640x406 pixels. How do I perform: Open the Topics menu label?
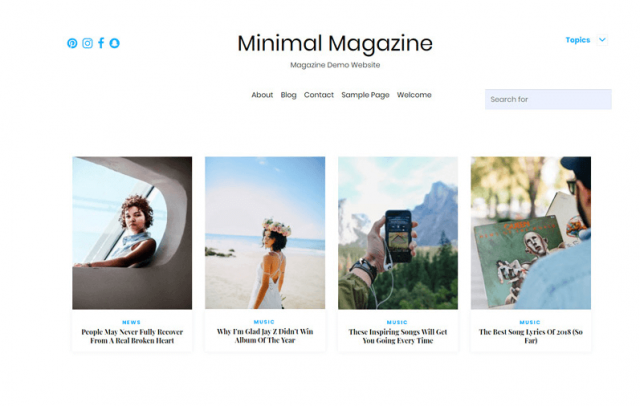(578, 40)
